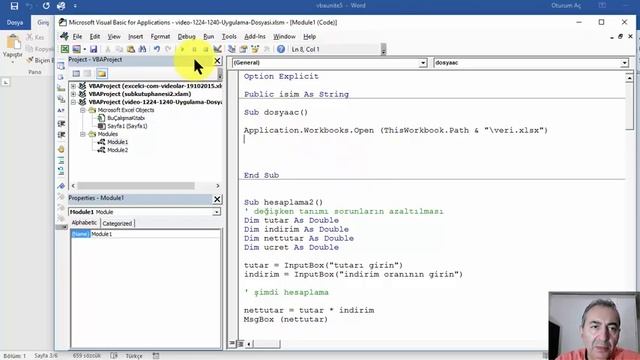Image resolution: width=640 pixels, height=360 pixels.
Task: Toggle breakpoint with the hand icon
Action: point(61,149)
